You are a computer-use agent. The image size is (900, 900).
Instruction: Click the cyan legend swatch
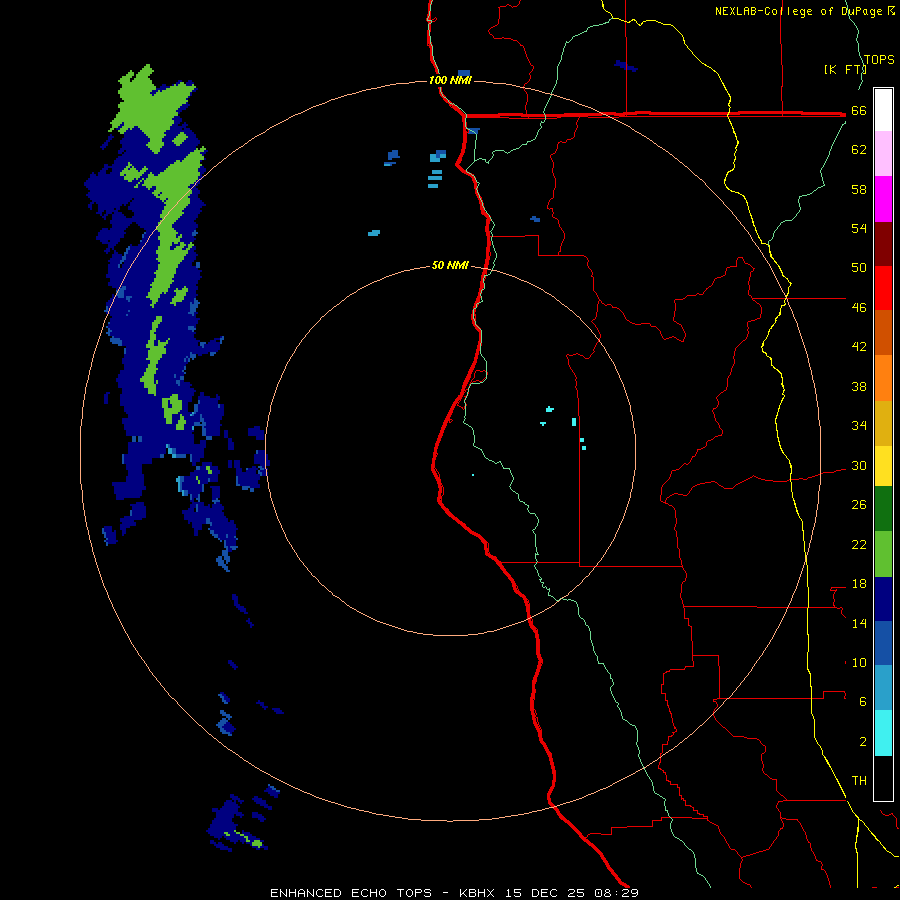click(883, 733)
